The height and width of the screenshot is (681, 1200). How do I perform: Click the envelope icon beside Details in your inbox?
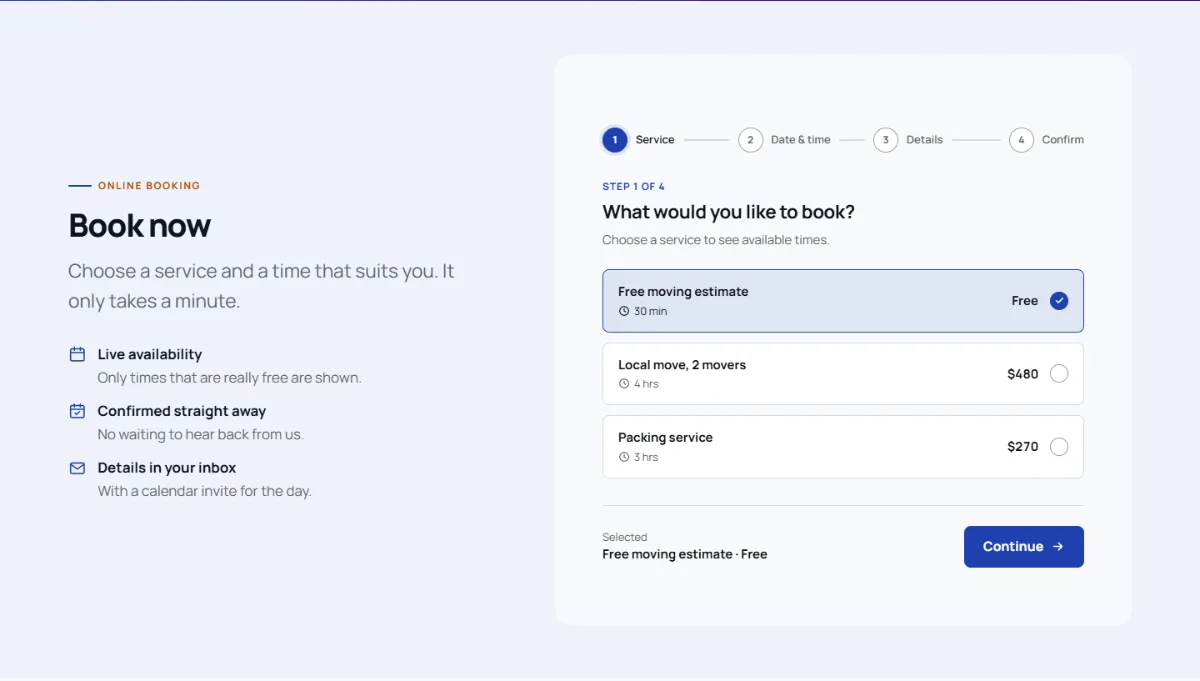[x=77, y=468]
